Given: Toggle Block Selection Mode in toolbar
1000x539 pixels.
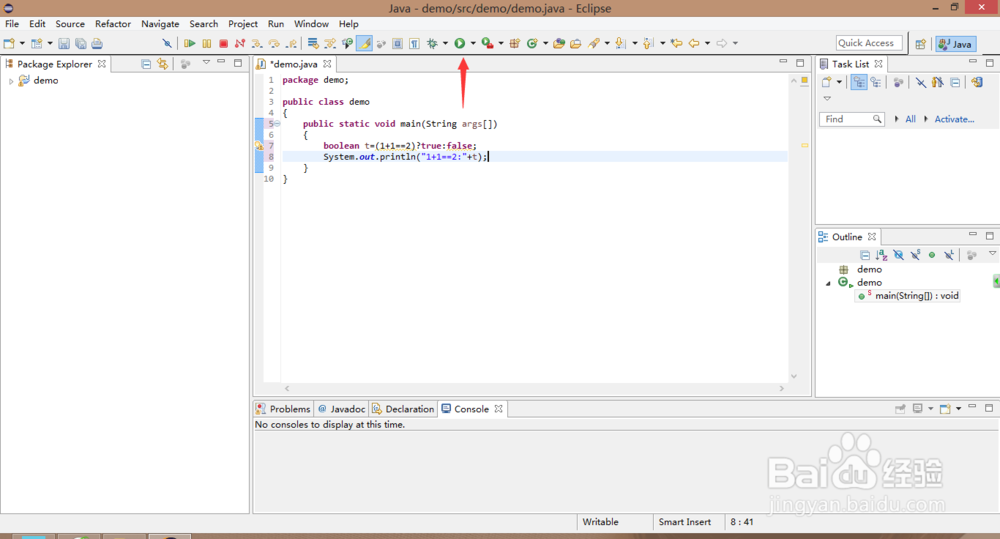Looking at the screenshot, I should coord(397,43).
